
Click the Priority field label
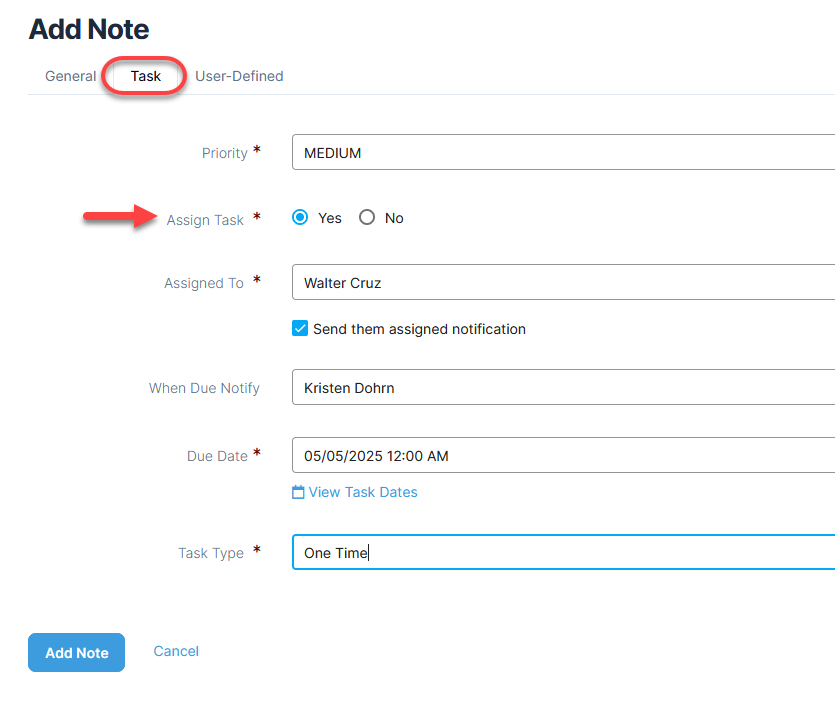pyautogui.click(x=224, y=153)
